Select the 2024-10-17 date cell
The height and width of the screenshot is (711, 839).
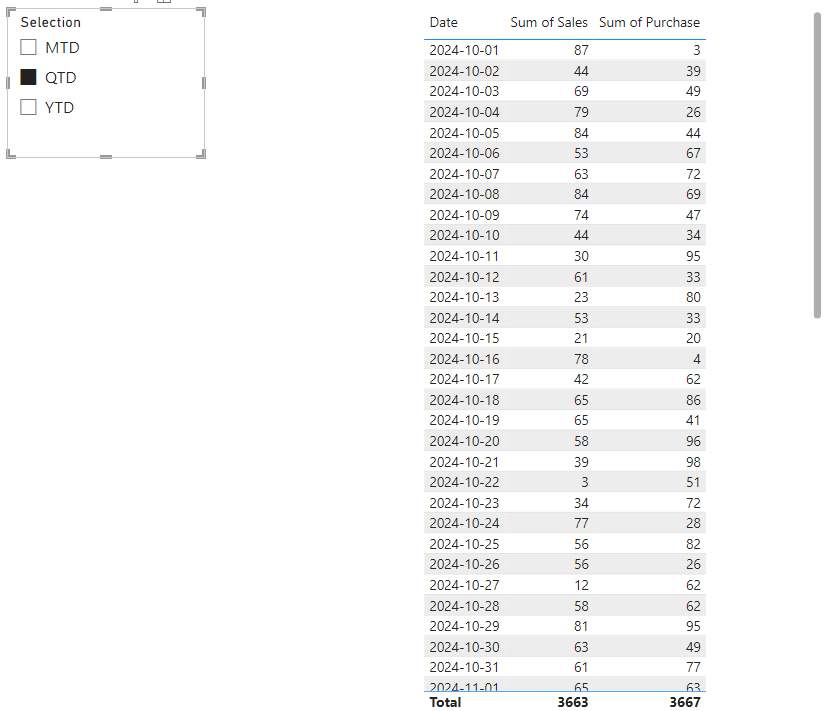tap(464, 379)
